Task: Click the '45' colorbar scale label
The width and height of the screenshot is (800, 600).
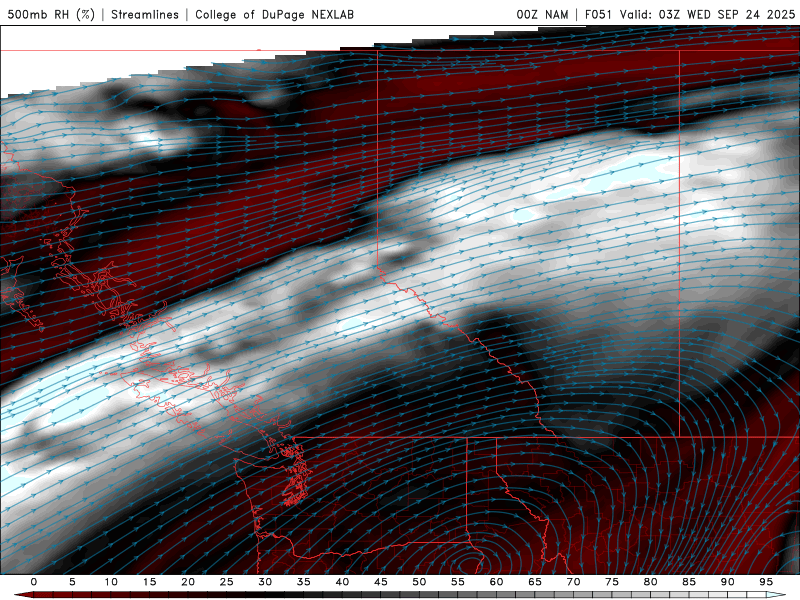Action: click(381, 582)
